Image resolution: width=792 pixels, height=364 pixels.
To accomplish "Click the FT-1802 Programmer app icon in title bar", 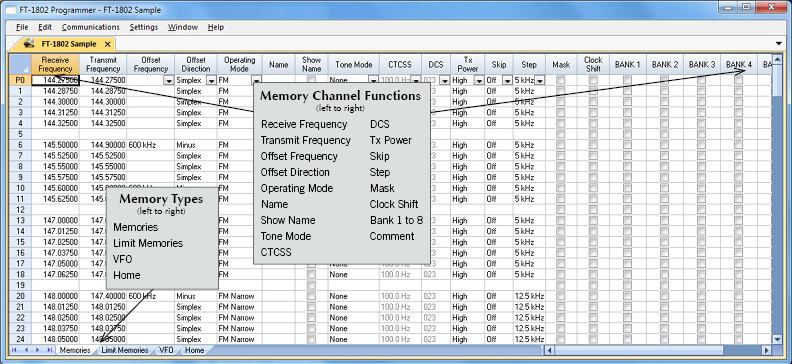I will click(10, 10).
